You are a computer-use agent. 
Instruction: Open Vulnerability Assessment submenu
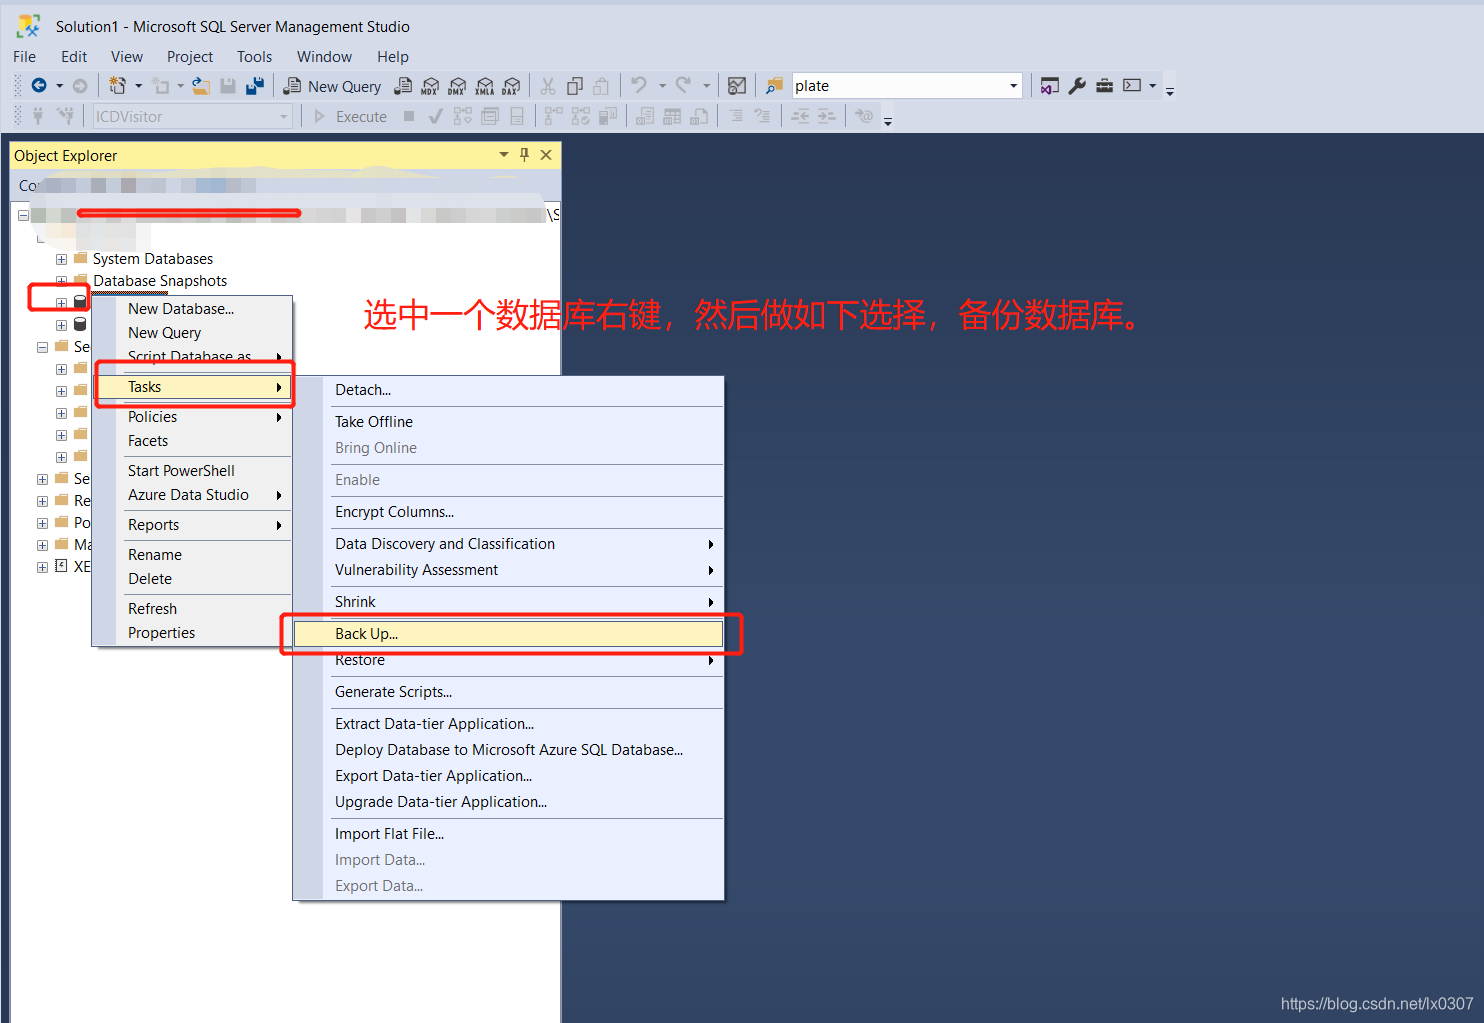[508, 570]
